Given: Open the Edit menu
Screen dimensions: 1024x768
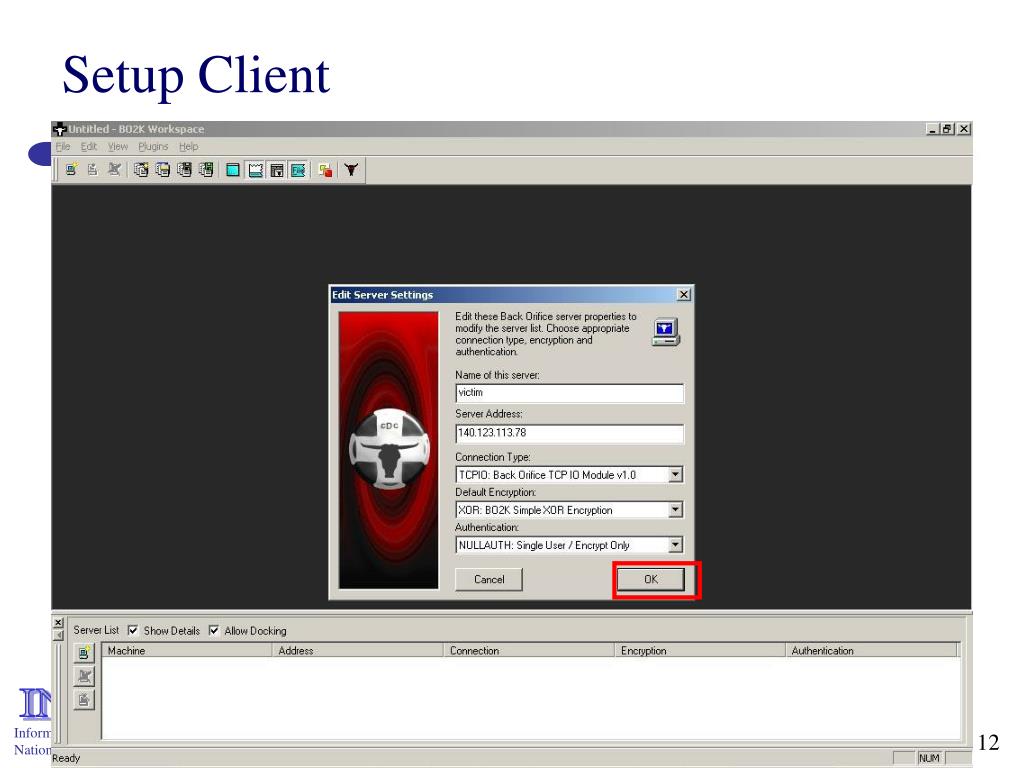Looking at the screenshot, I should tap(89, 146).
